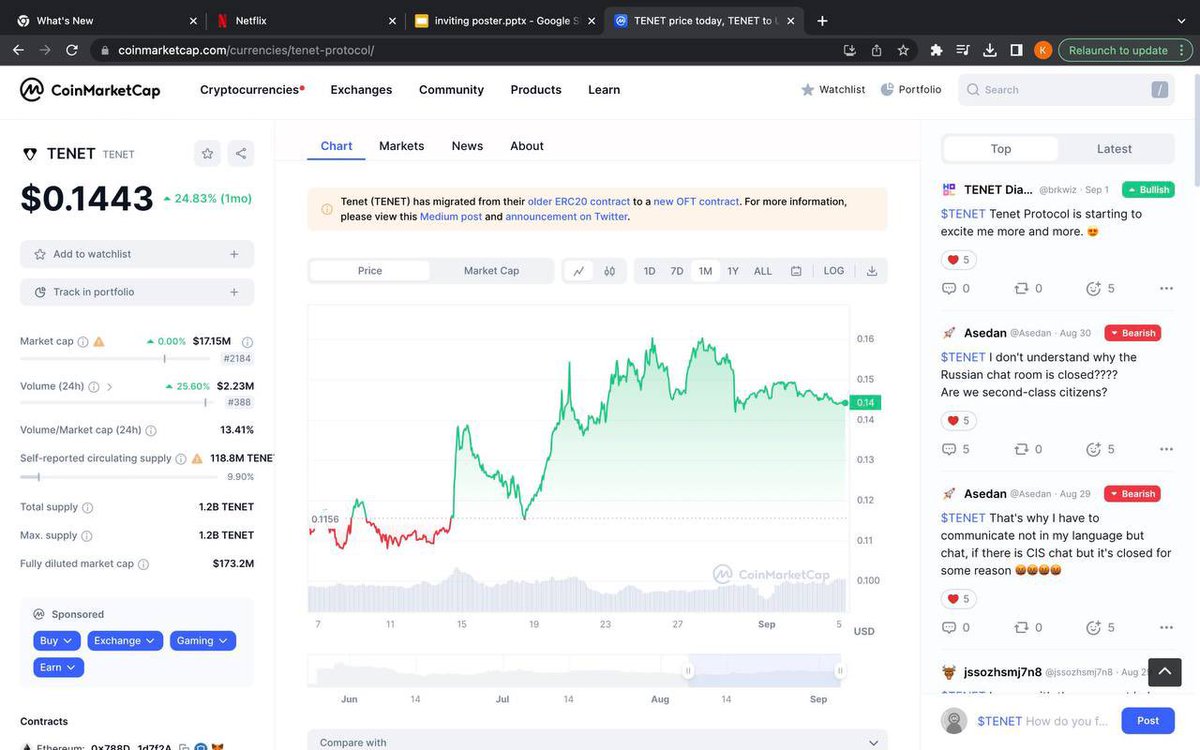Click the warning icon beside Market cap
1200x750 pixels.
coord(99,342)
